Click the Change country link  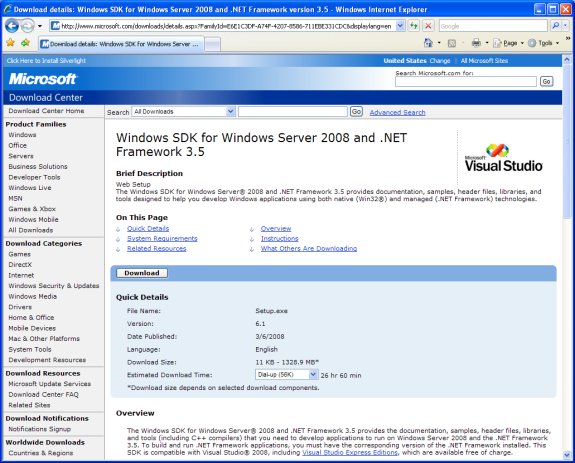tap(440, 61)
